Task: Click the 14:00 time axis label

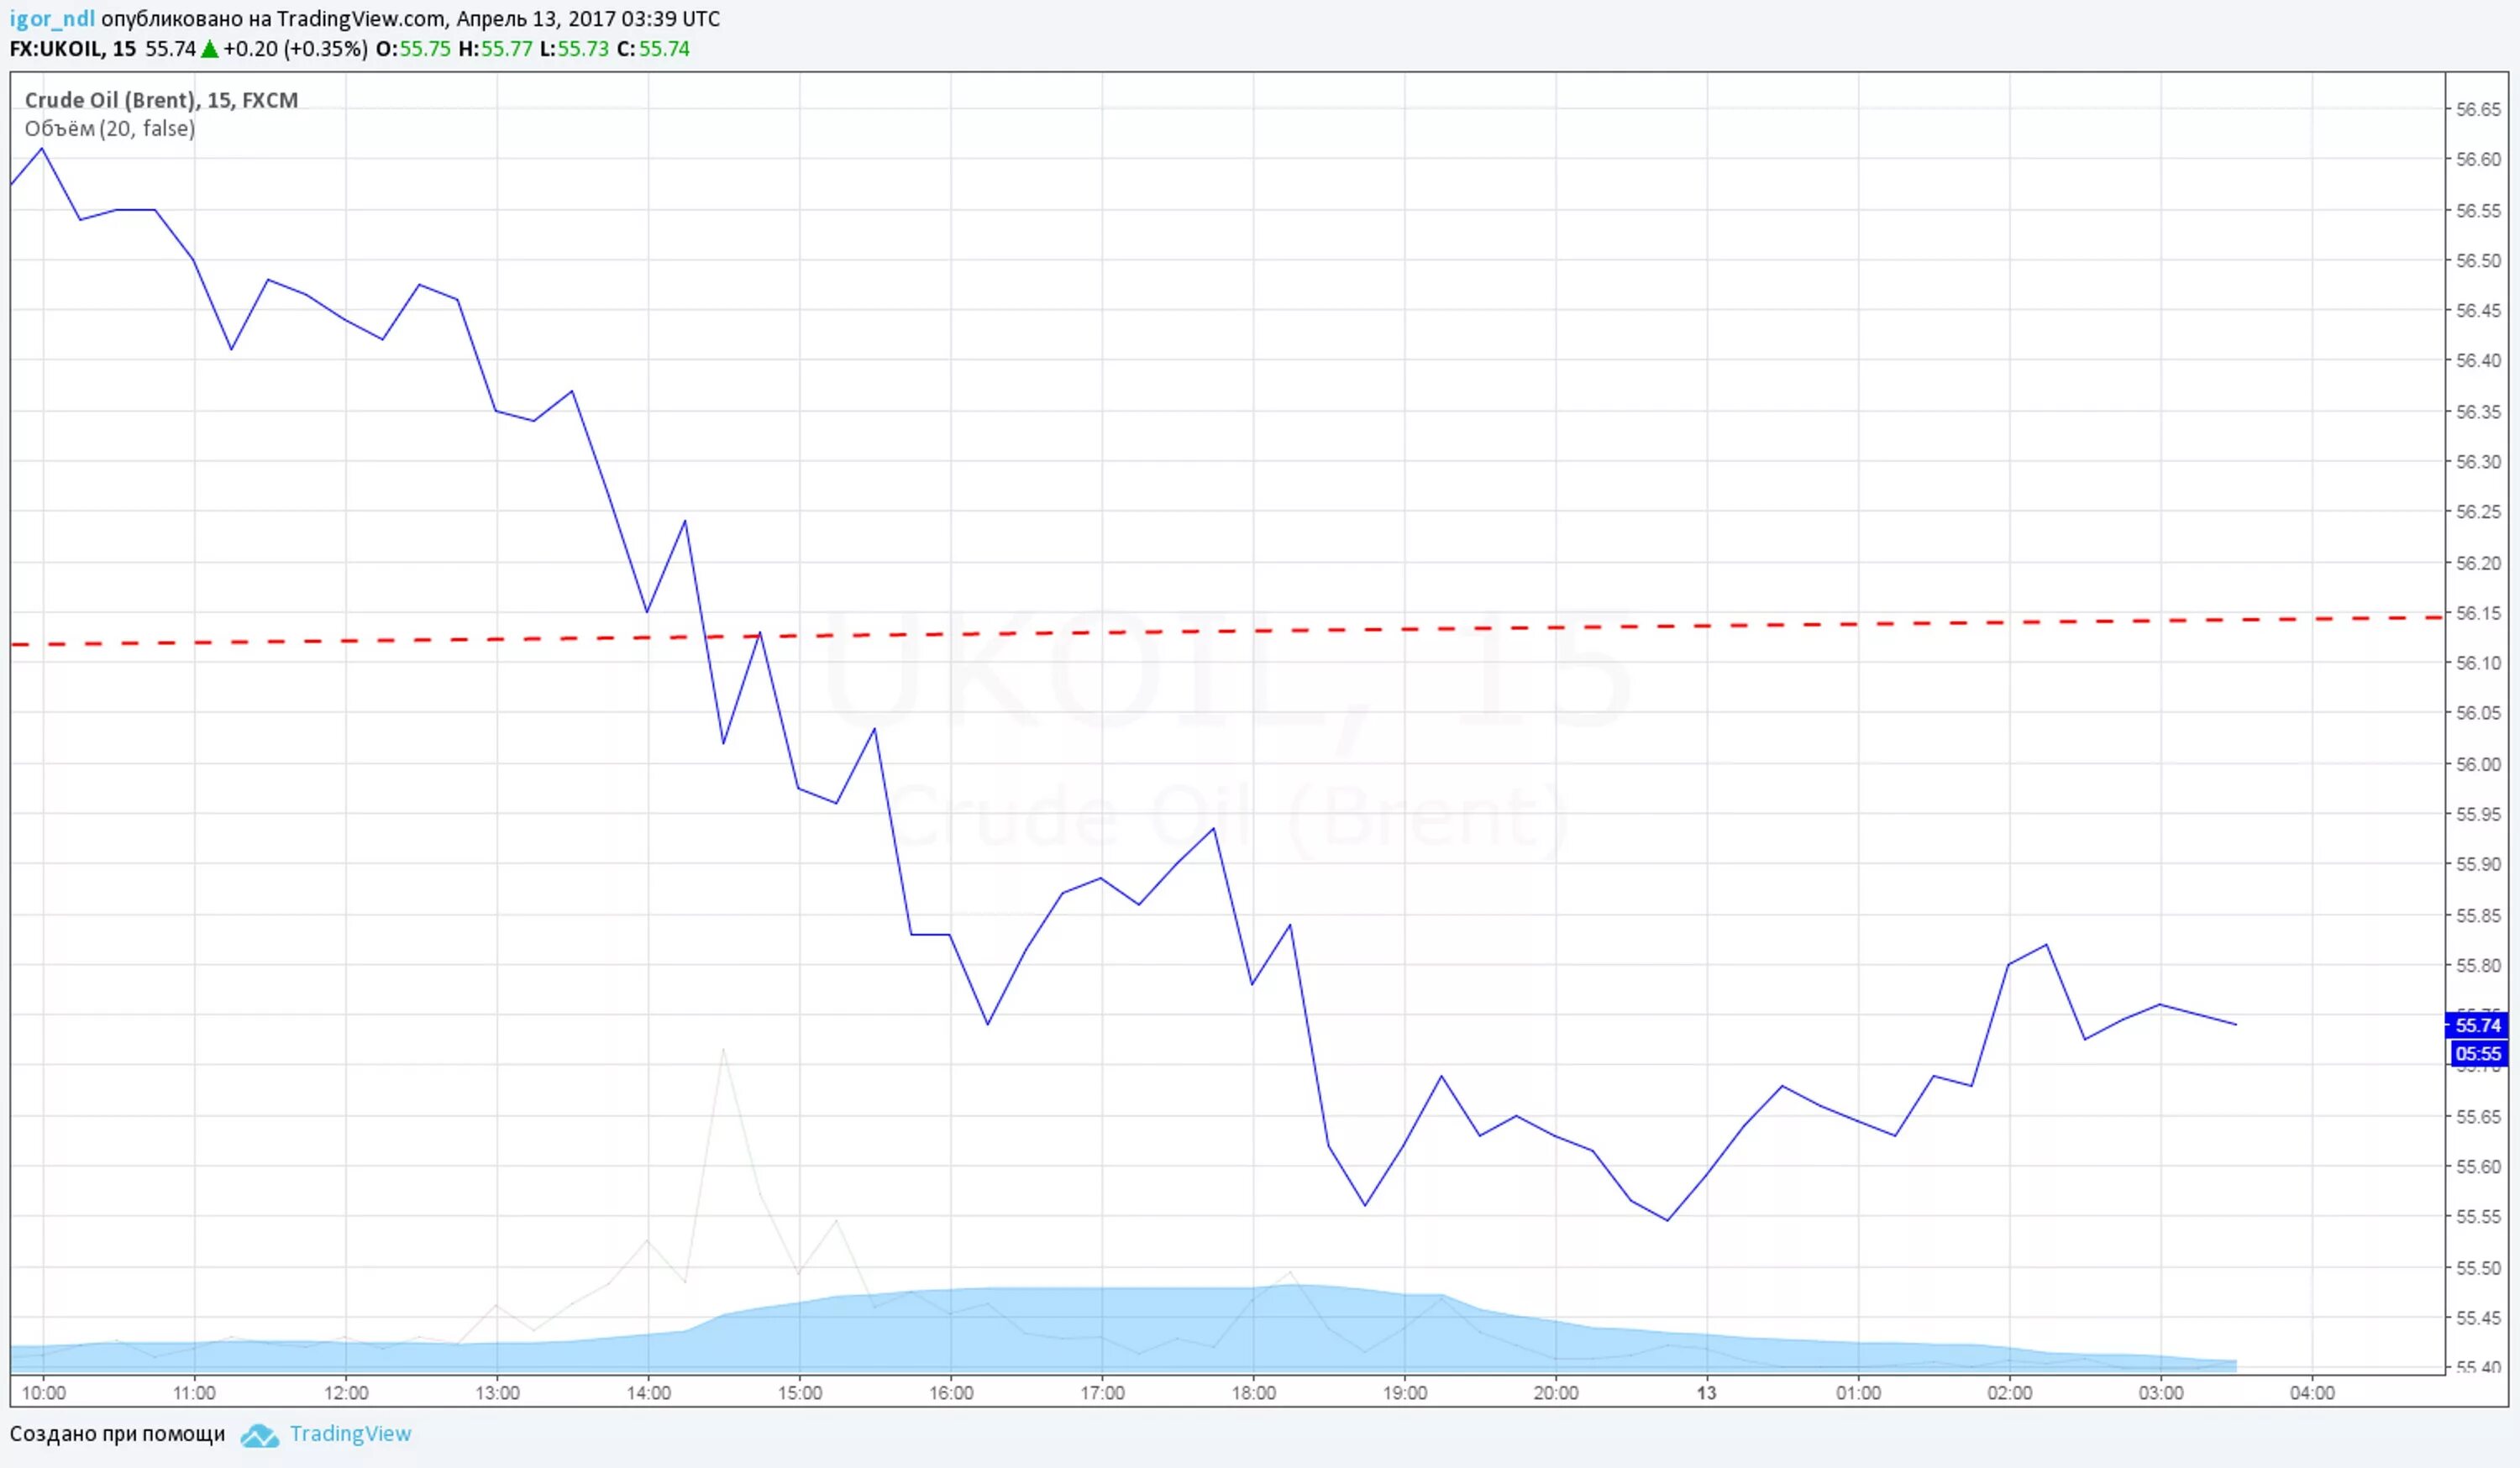Action: (648, 1393)
